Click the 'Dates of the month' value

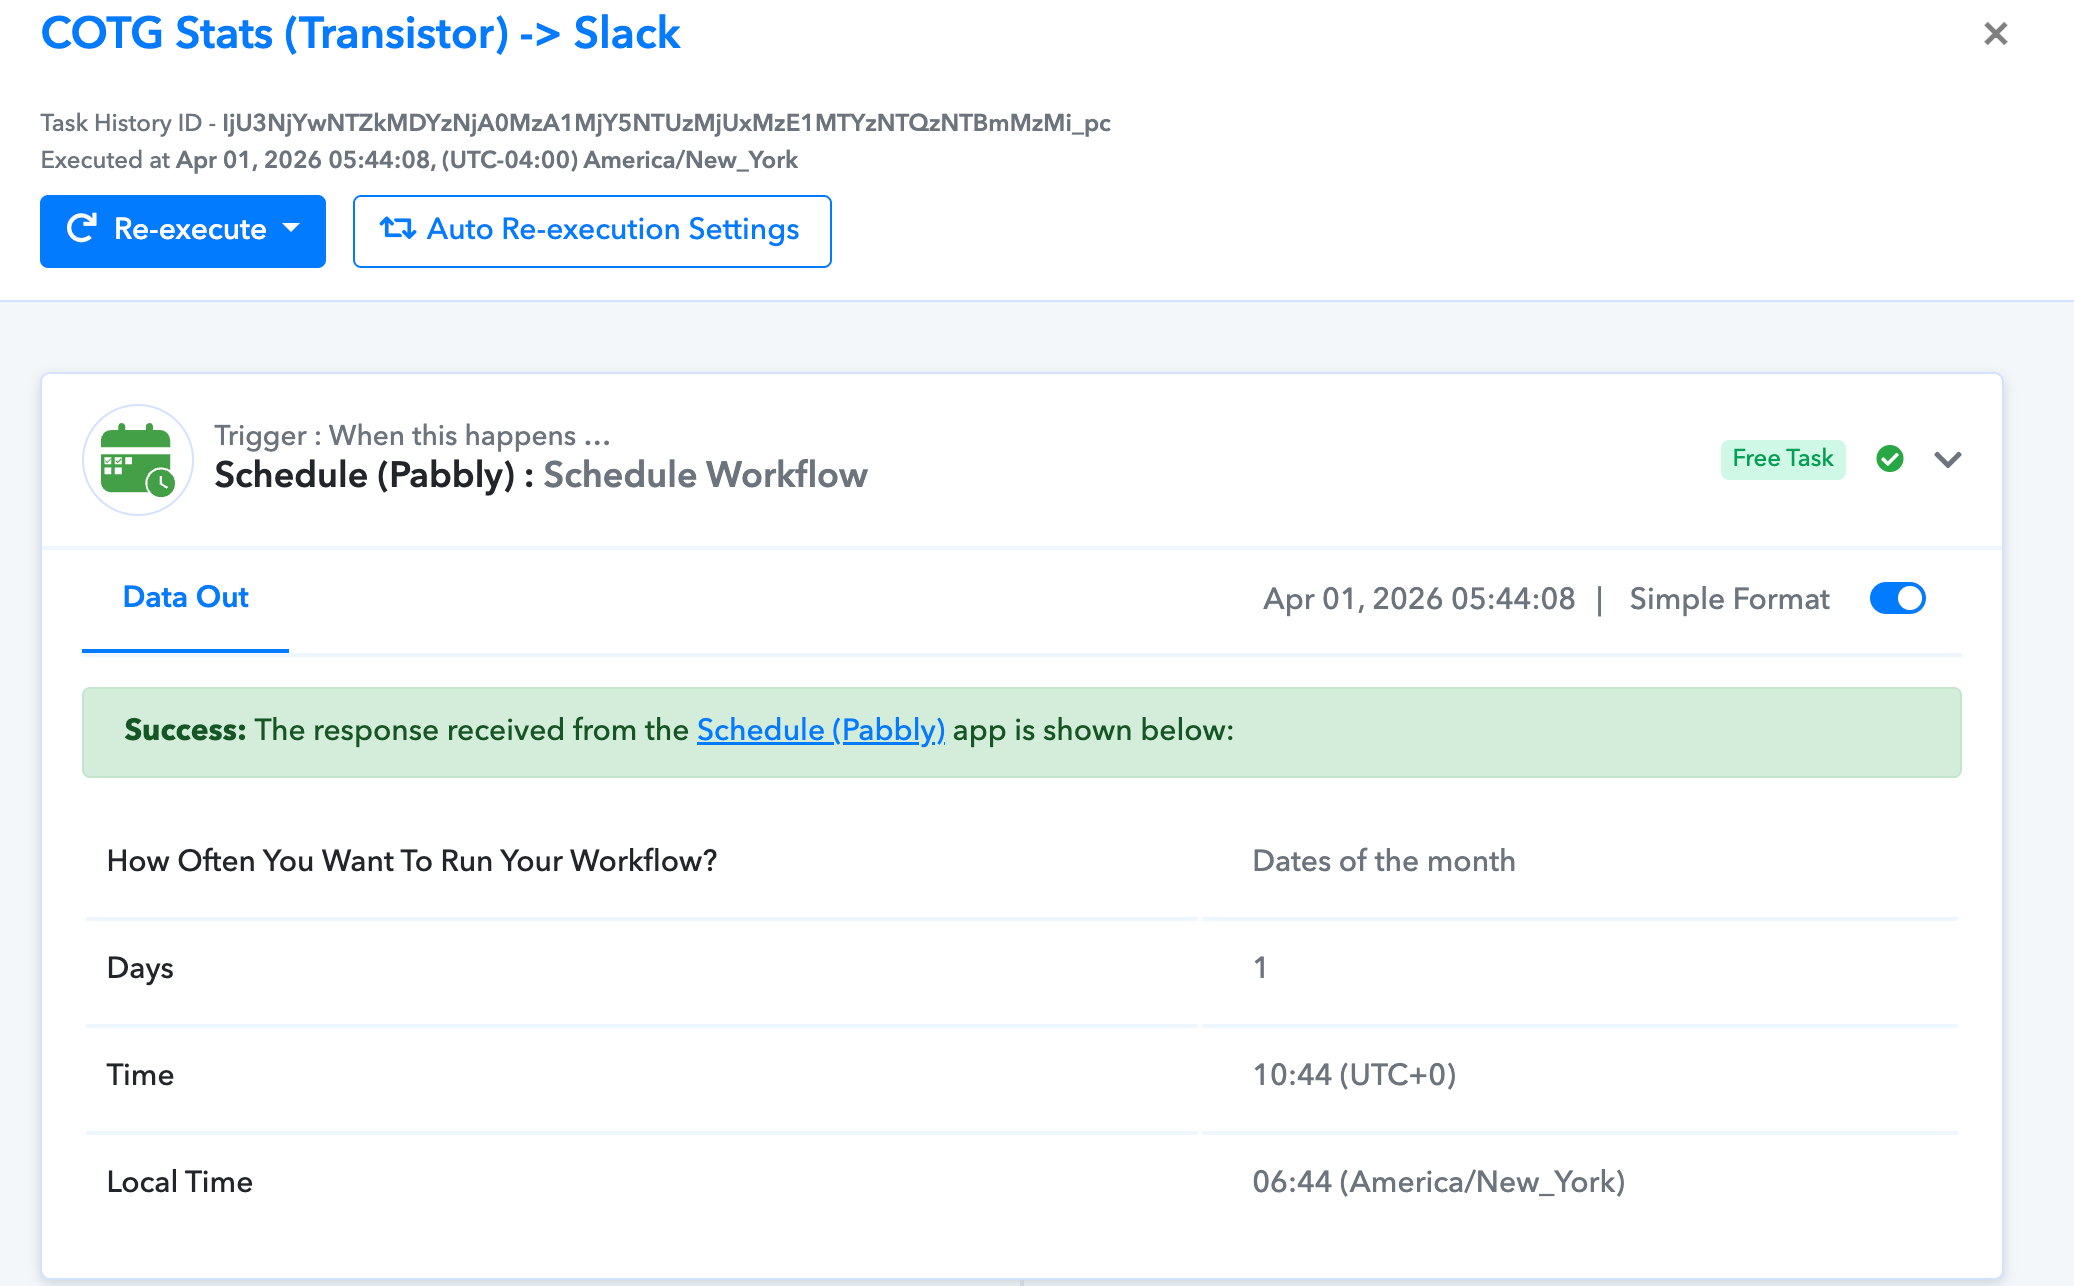point(1384,861)
